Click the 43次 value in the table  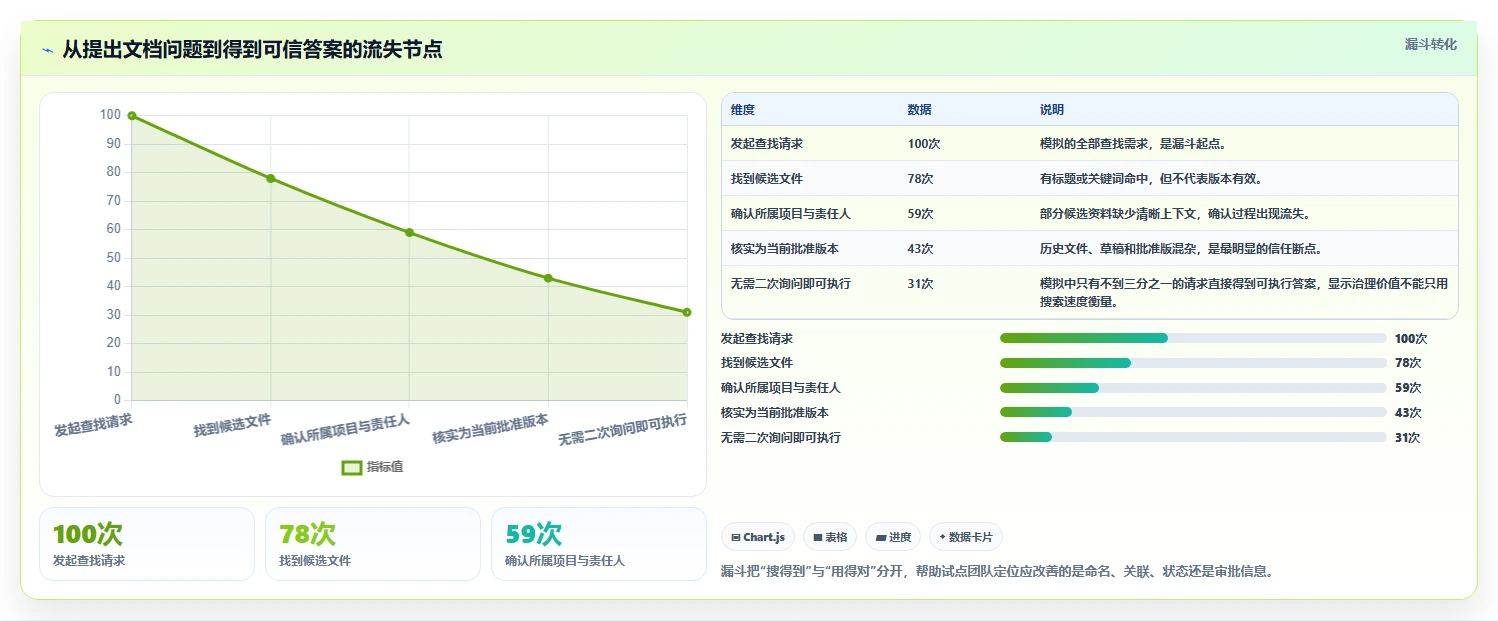(x=920, y=249)
